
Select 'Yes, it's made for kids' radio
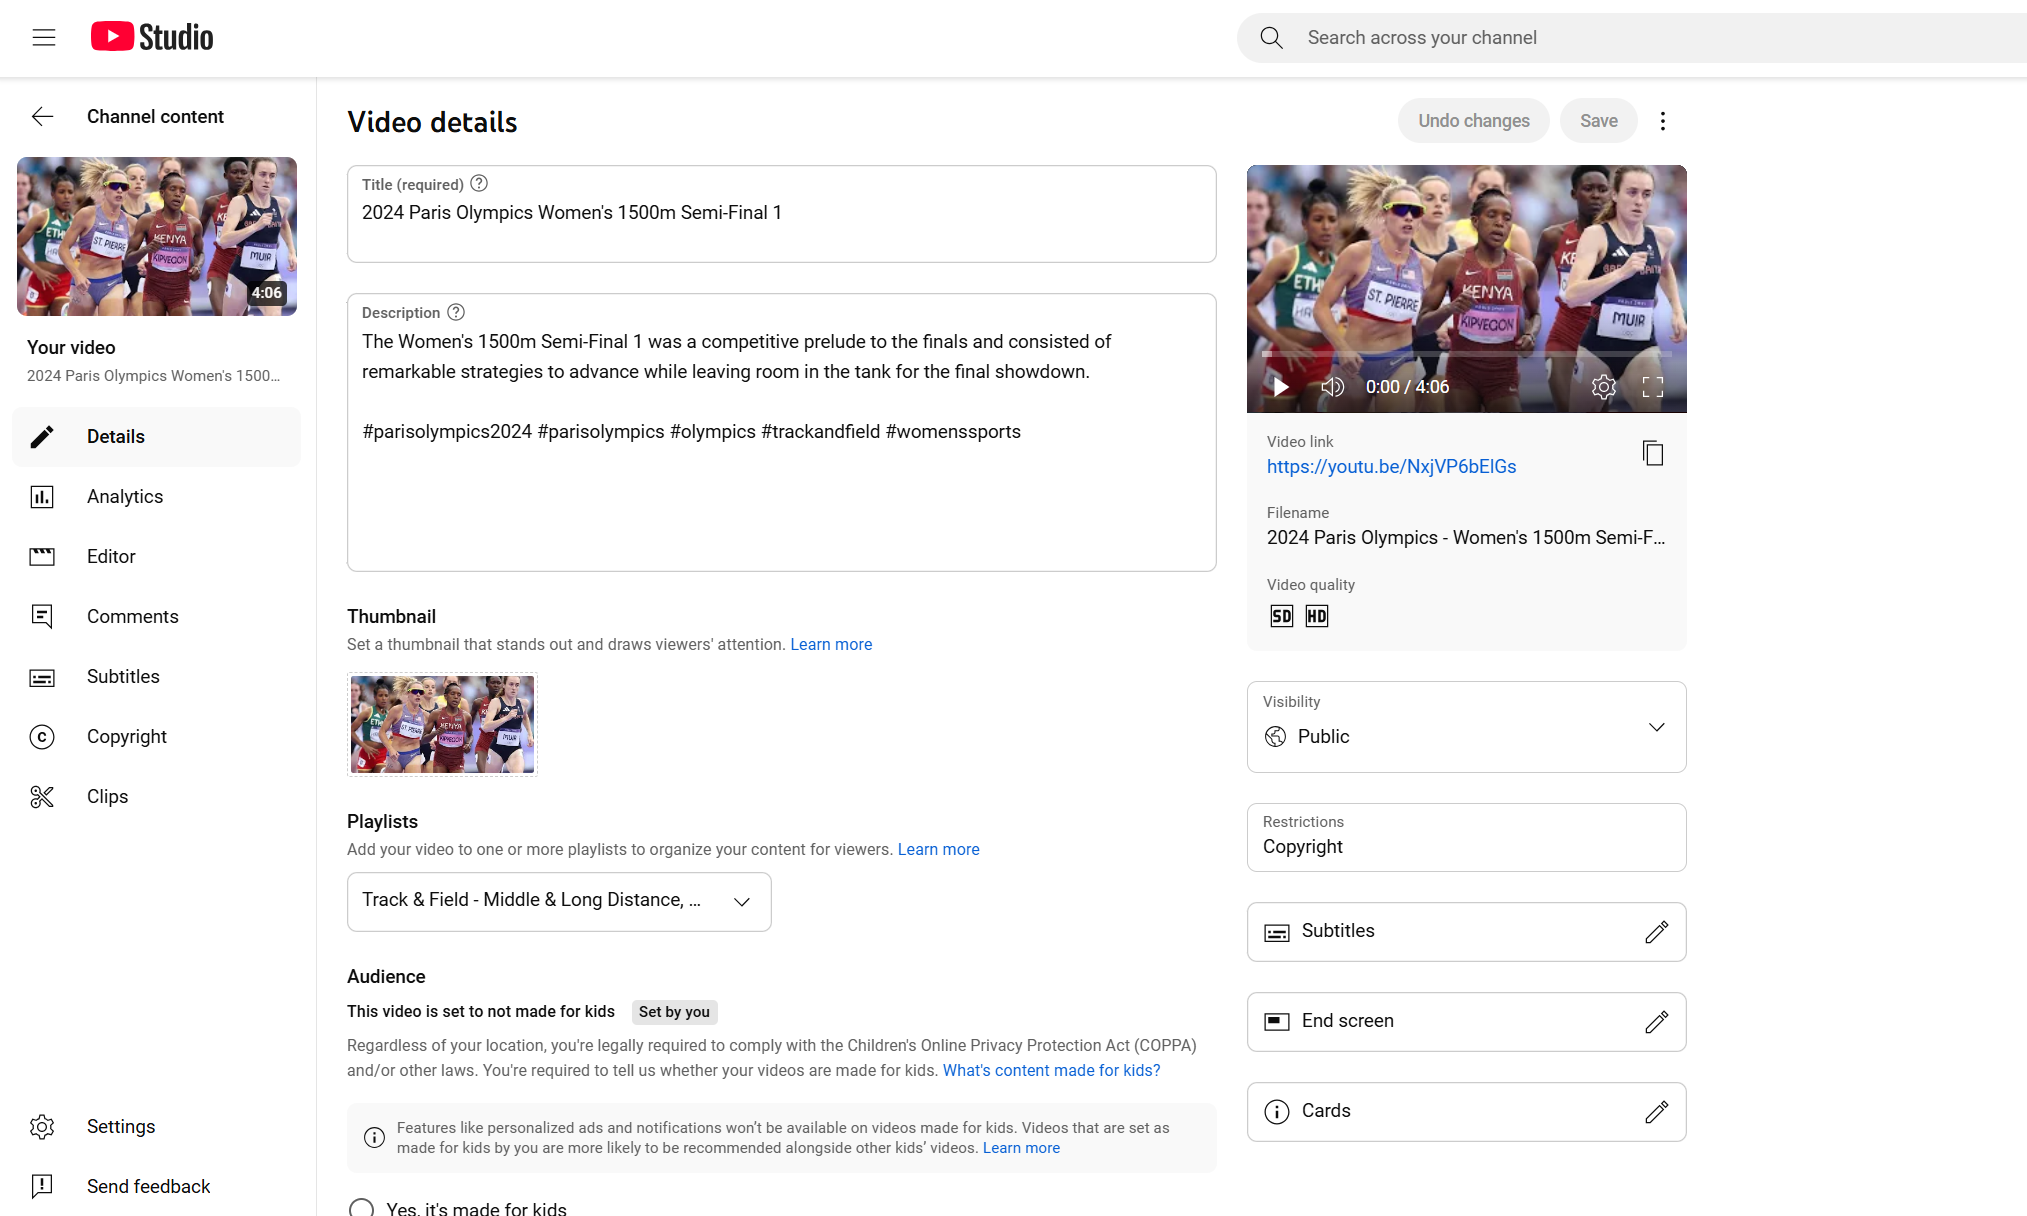362,1208
